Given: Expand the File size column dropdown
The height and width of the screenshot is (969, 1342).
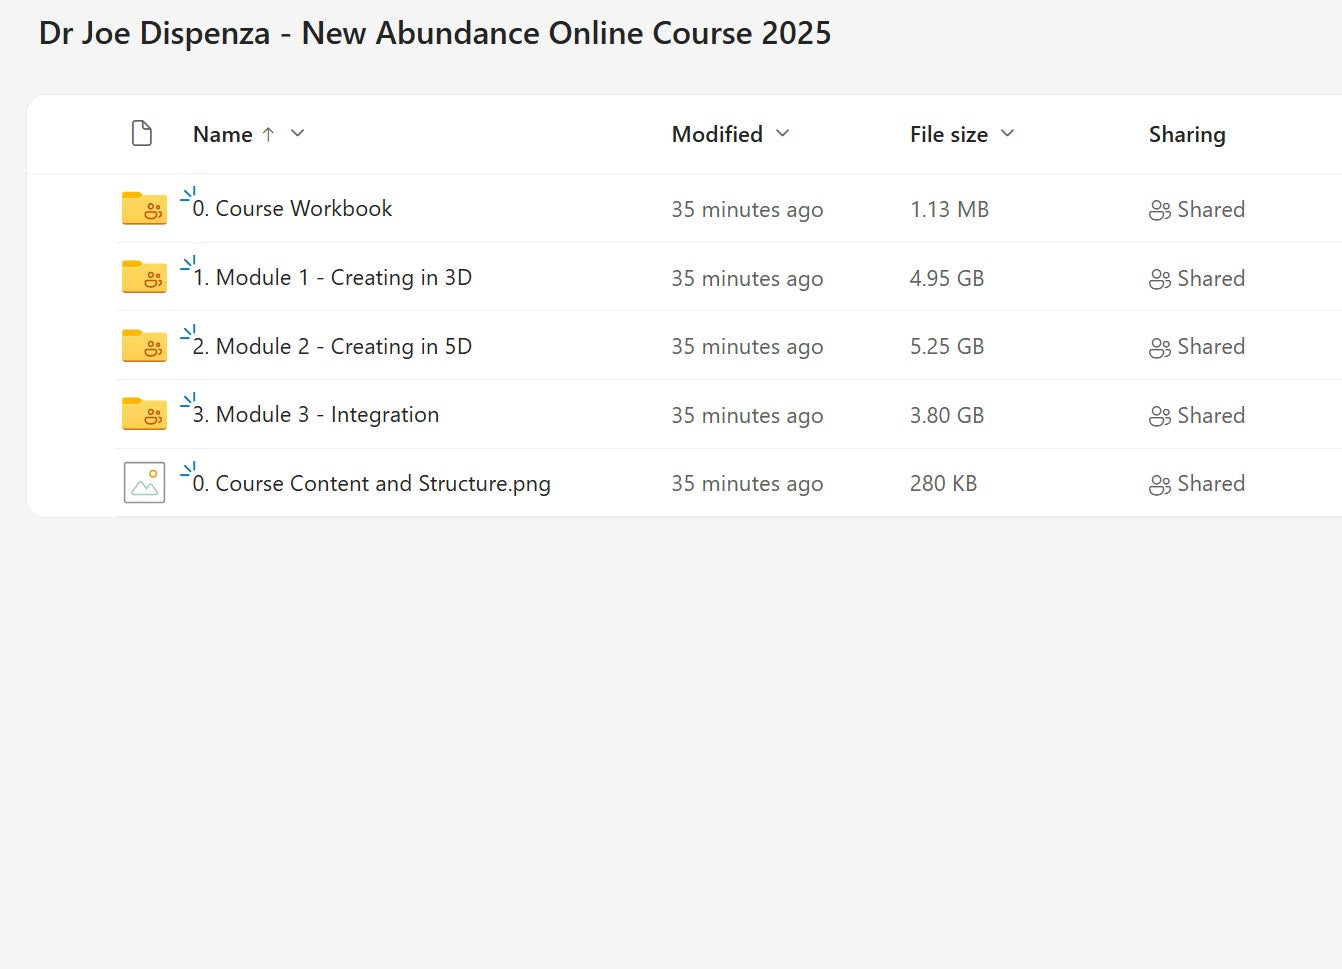Looking at the screenshot, I should pyautogui.click(x=1007, y=133).
